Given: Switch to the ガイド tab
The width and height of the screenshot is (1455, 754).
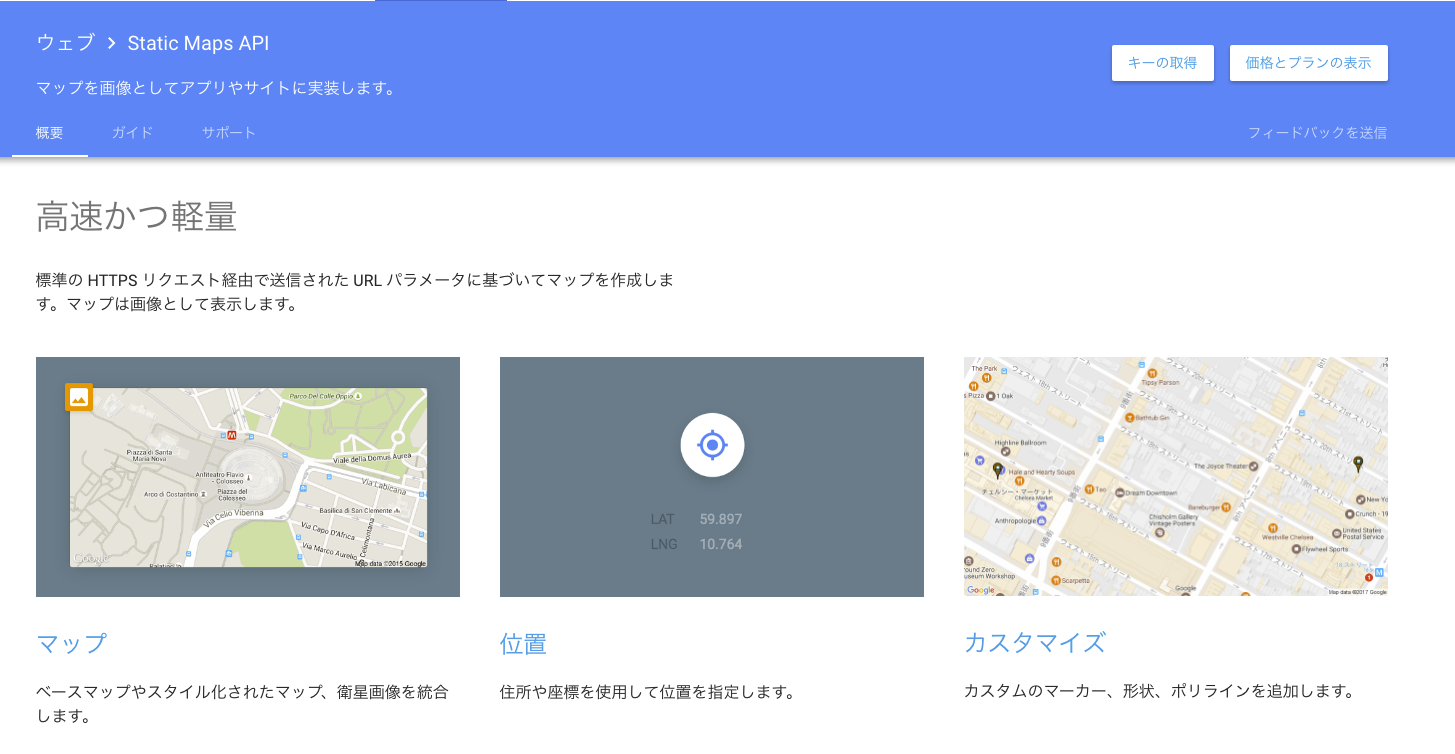Looking at the screenshot, I should (x=132, y=133).
